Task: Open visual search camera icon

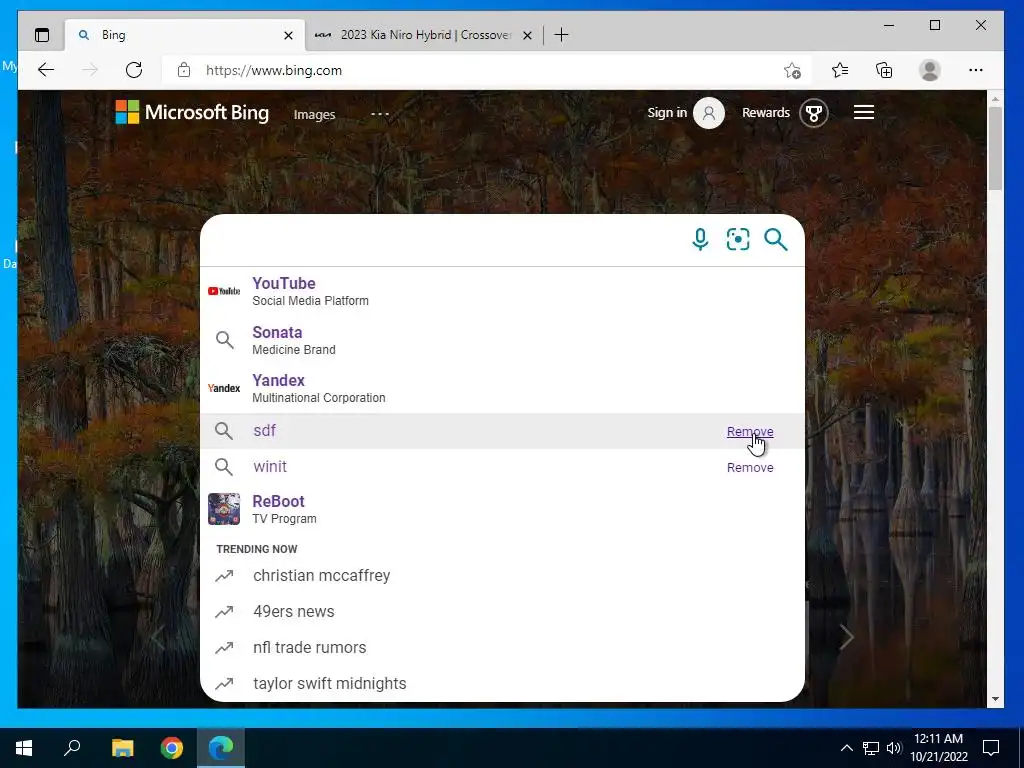Action: click(x=738, y=239)
